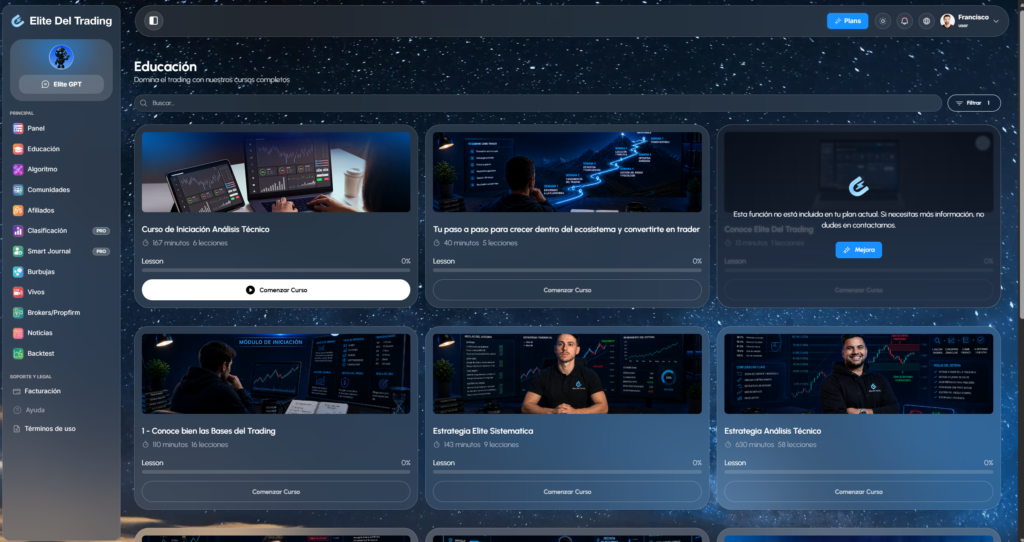Open the Burbujas sidebar icon

pyautogui.click(x=18, y=272)
